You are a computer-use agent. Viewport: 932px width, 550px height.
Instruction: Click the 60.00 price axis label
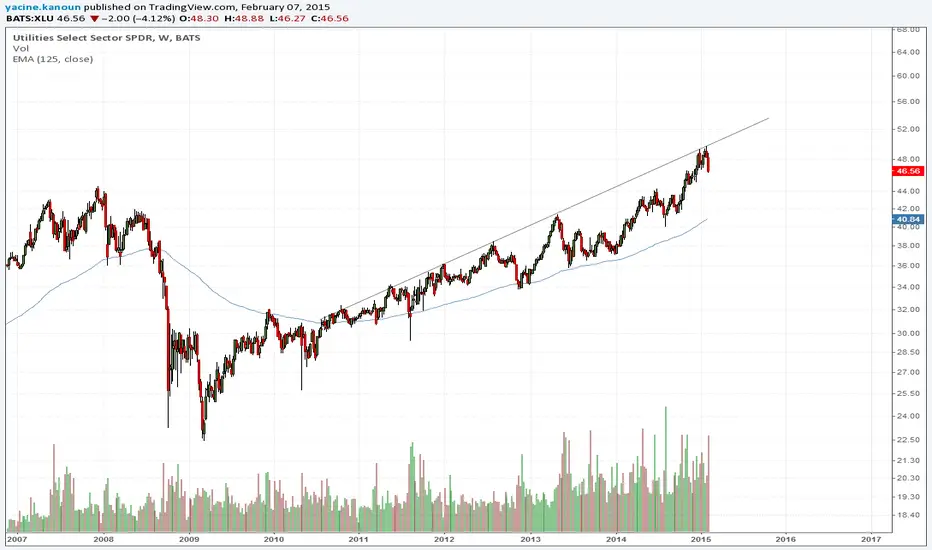[908, 76]
